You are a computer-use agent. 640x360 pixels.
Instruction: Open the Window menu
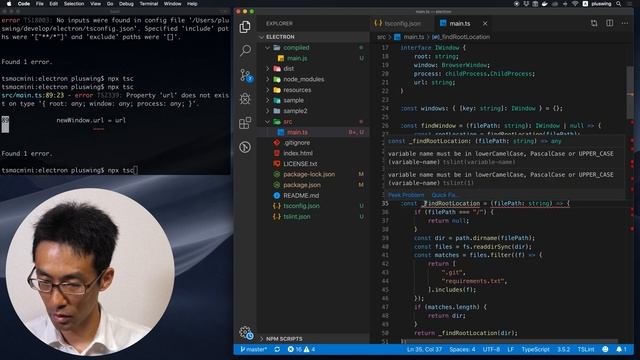click(172, 4)
